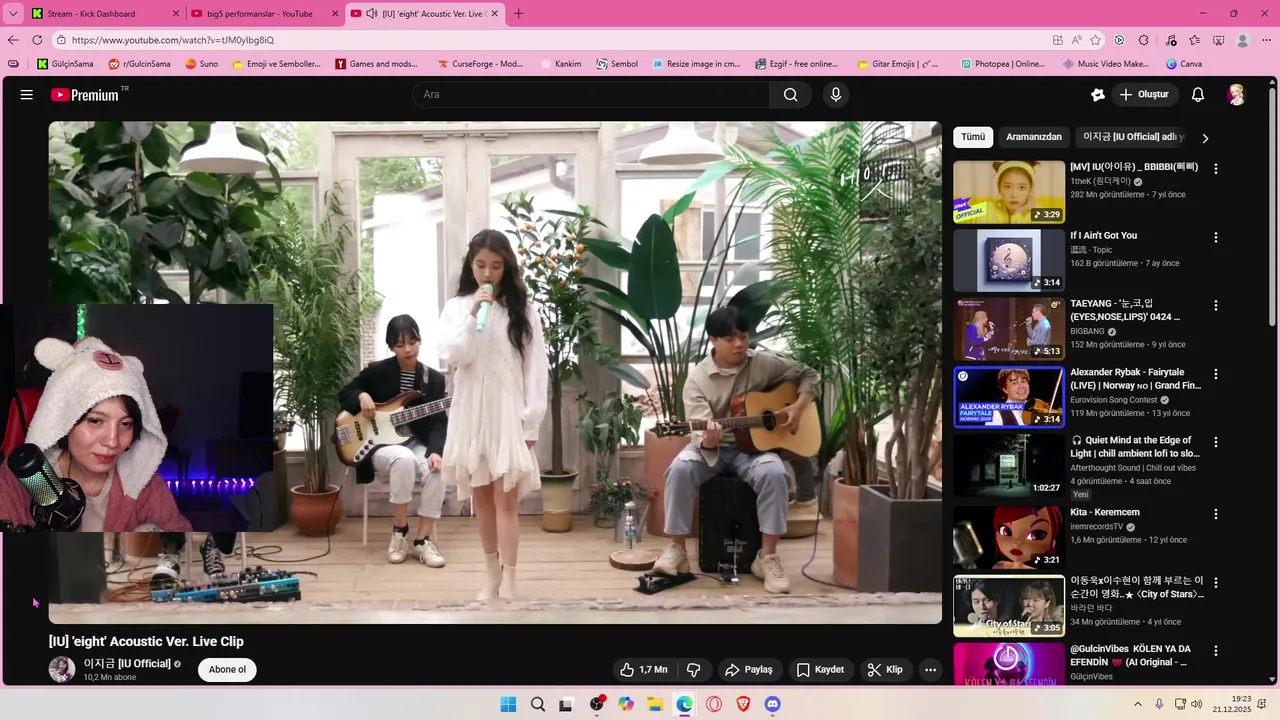Open Canva bookmark
The width and height of the screenshot is (1280, 720).
(x=1184, y=64)
